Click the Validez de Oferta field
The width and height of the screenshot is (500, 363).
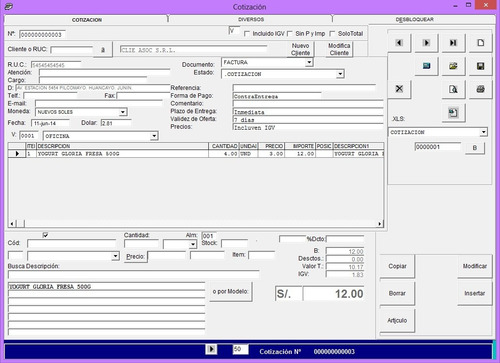point(308,119)
